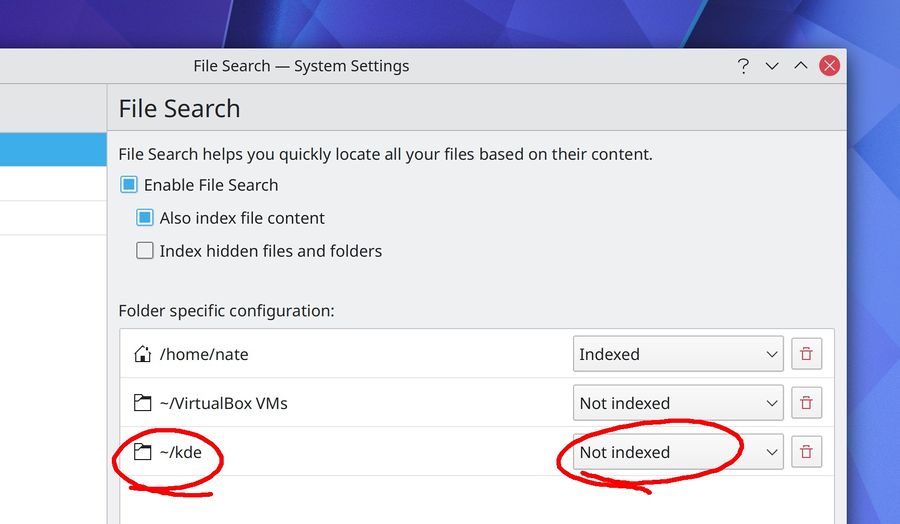This screenshot has height=524, width=900.
Task: Close the System Settings window
Action: pos(829,66)
